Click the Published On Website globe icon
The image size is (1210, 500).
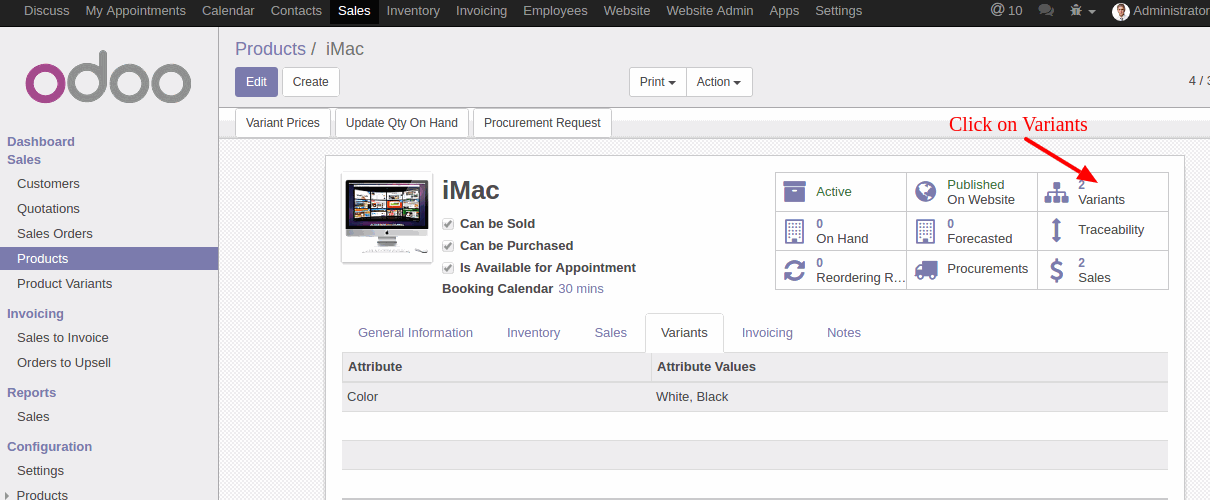tap(926, 191)
